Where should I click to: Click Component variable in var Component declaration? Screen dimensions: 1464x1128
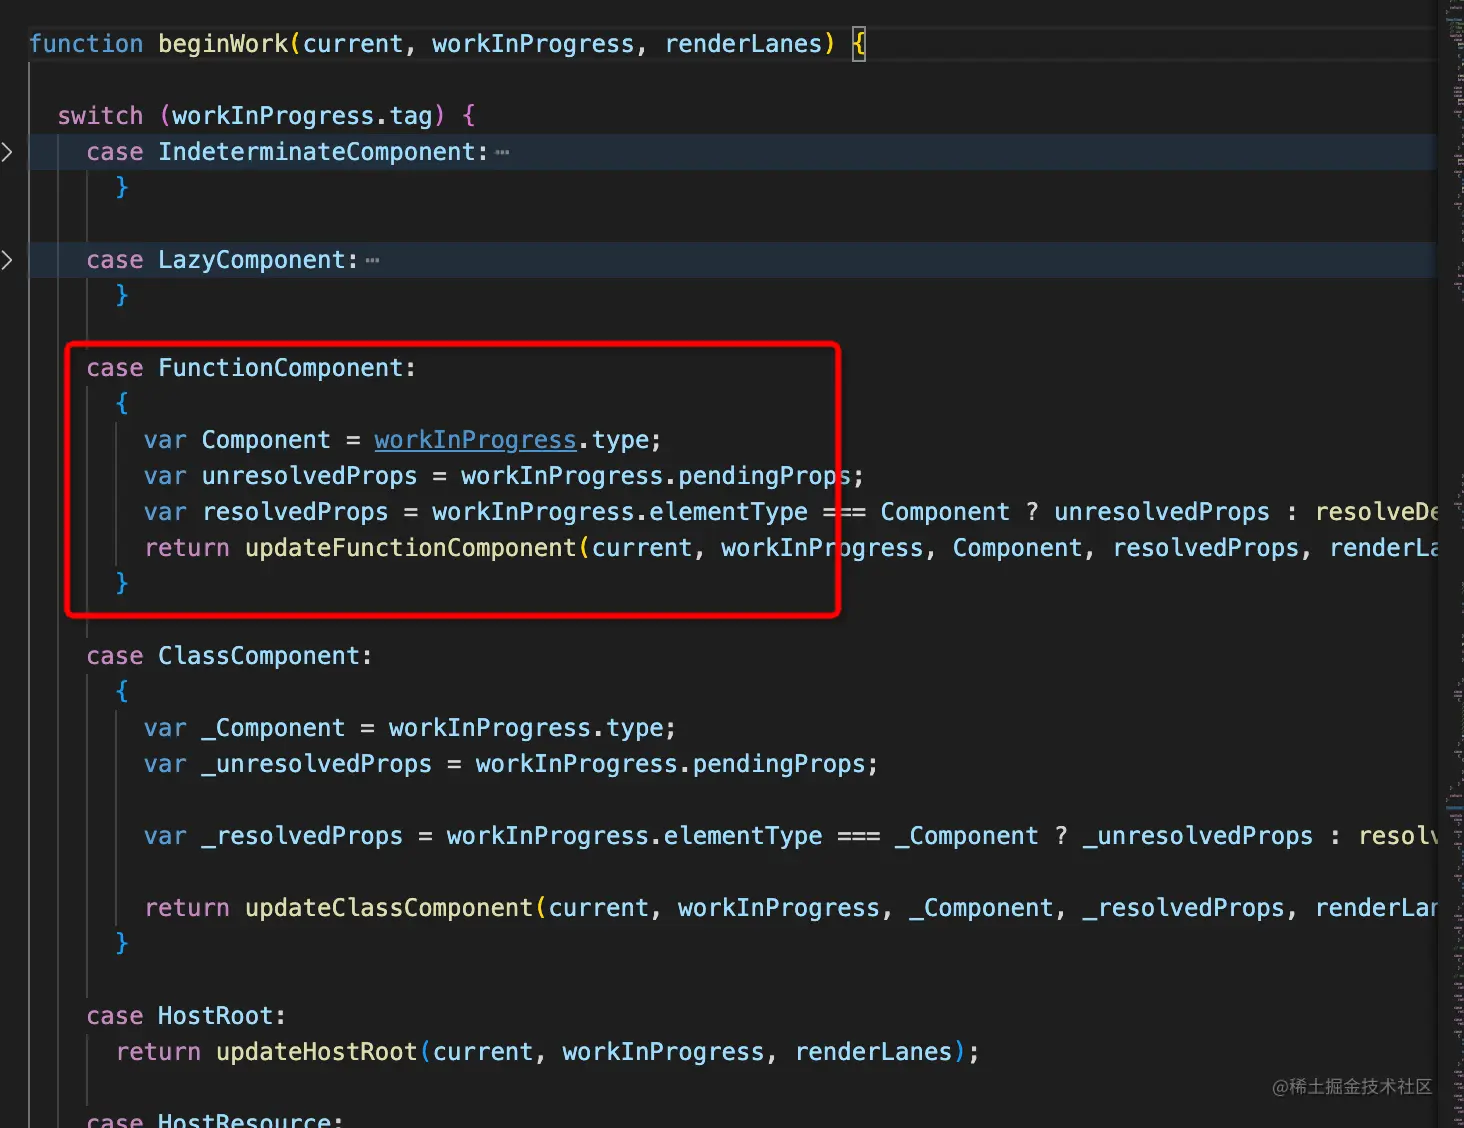tap(266, 440)
